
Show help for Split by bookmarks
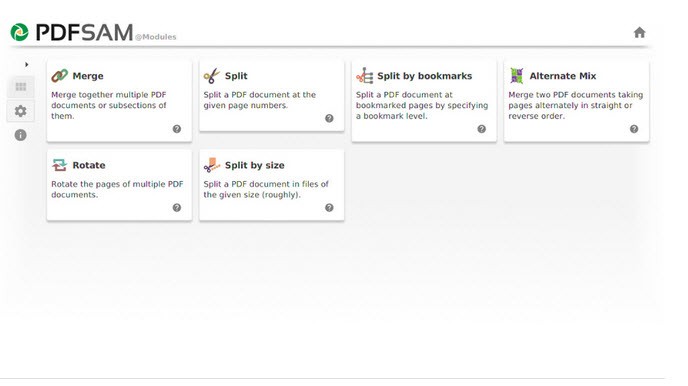click(481, 129)
